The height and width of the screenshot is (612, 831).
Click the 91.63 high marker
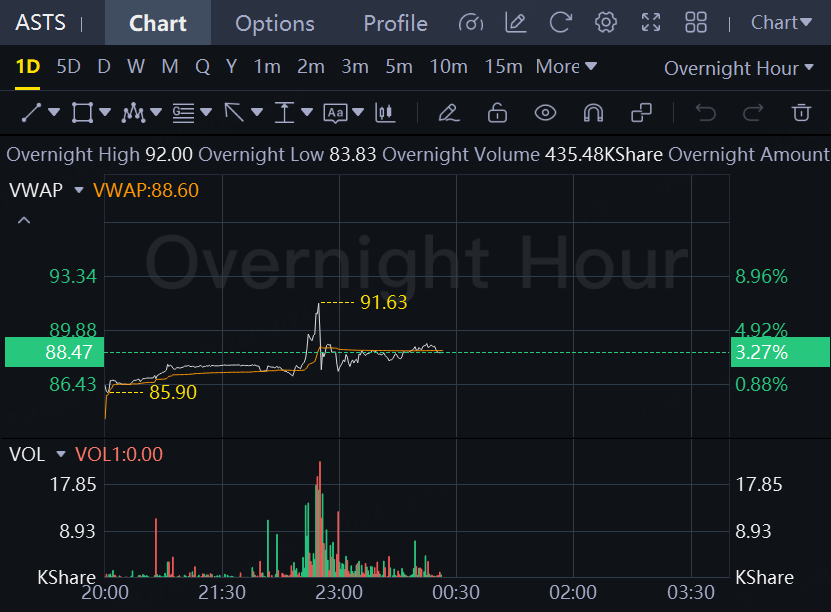tap(384, 303)
